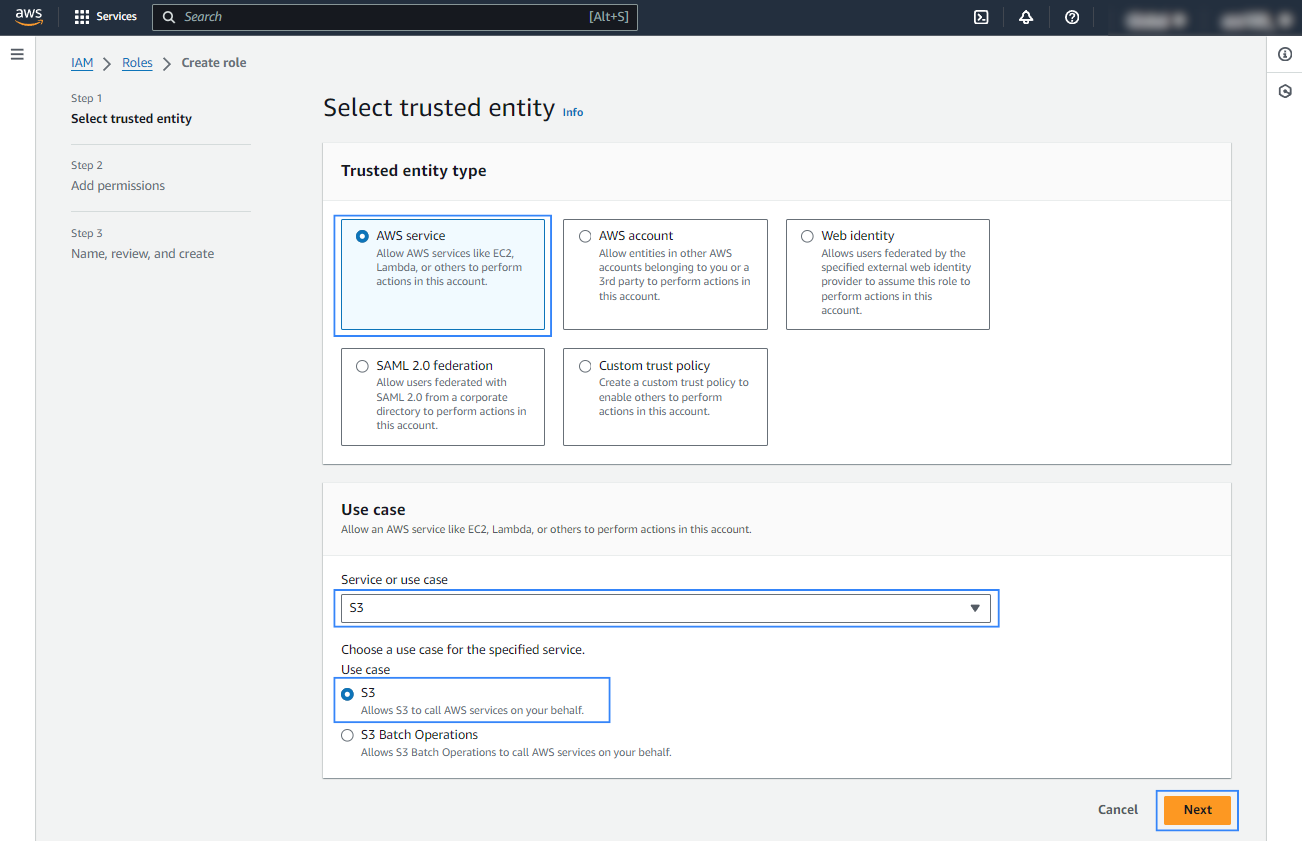The width and height of the screenshot is (1302, 841).
Task: Open the account menu in top navigation
Action: [x=1253, y=17]
